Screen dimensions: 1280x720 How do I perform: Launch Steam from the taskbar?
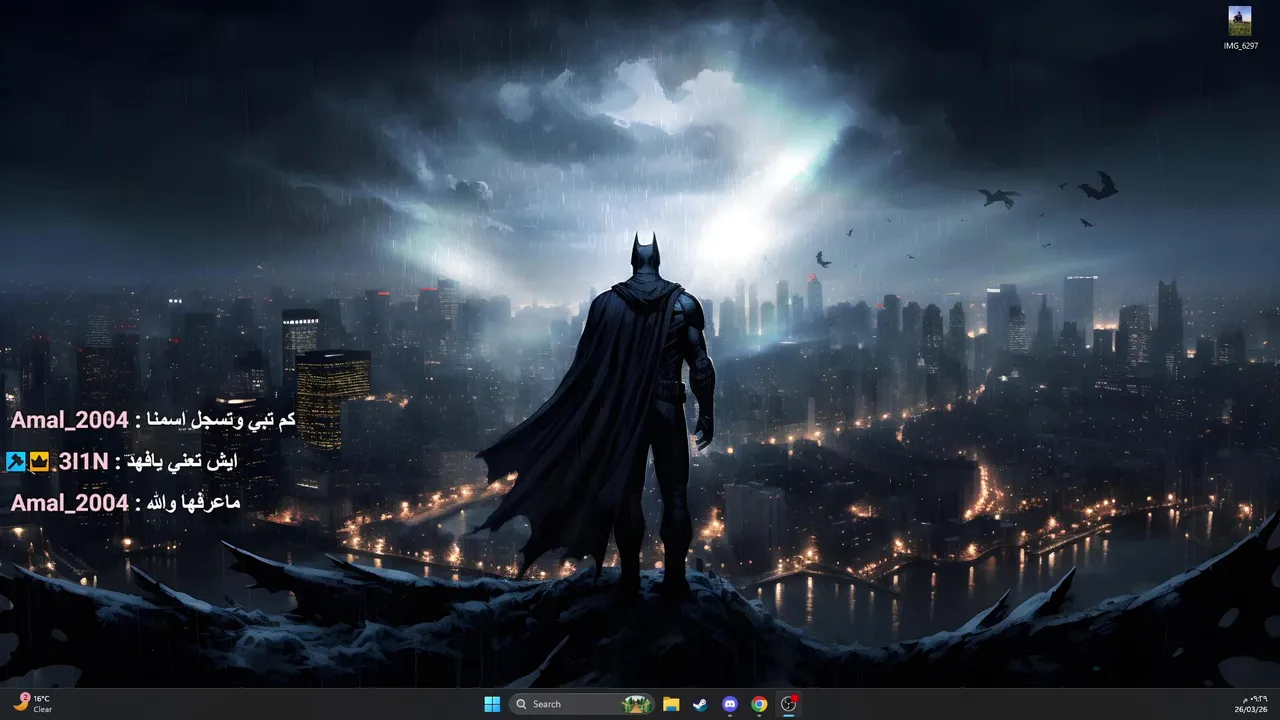700,704
